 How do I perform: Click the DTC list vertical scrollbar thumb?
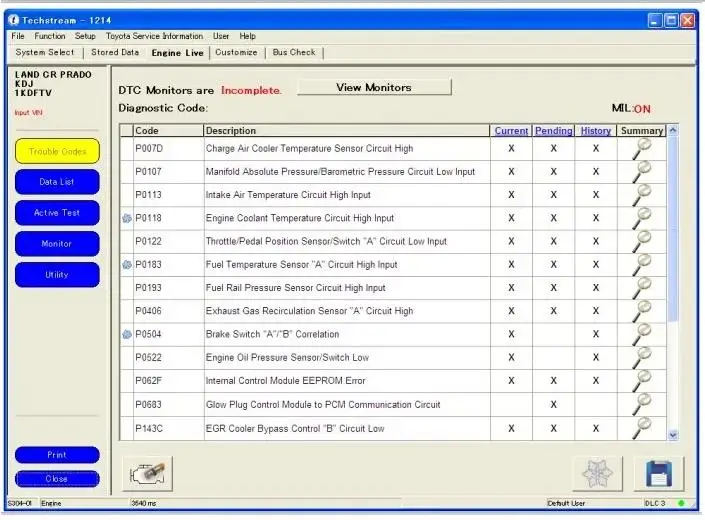[673, 228]
